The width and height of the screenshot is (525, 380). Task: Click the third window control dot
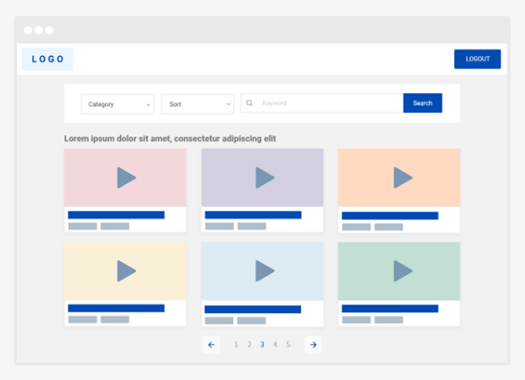pos(50,30)
